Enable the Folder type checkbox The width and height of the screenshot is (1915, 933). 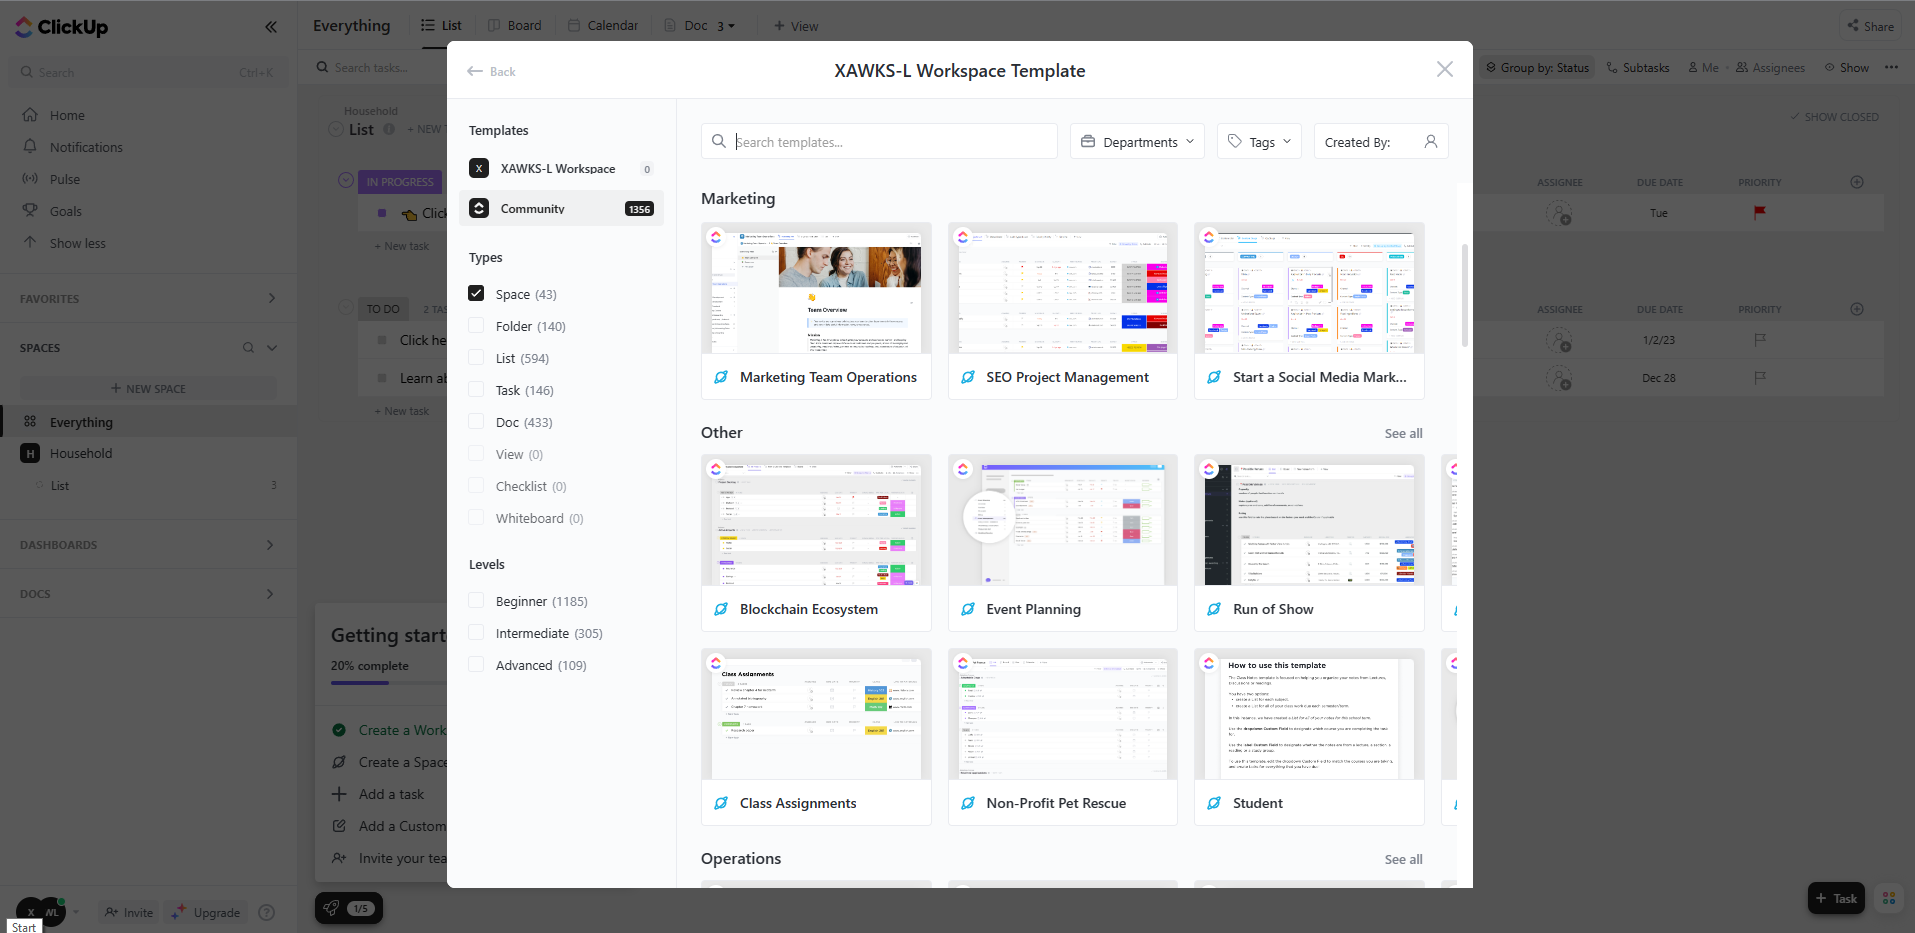477,326
